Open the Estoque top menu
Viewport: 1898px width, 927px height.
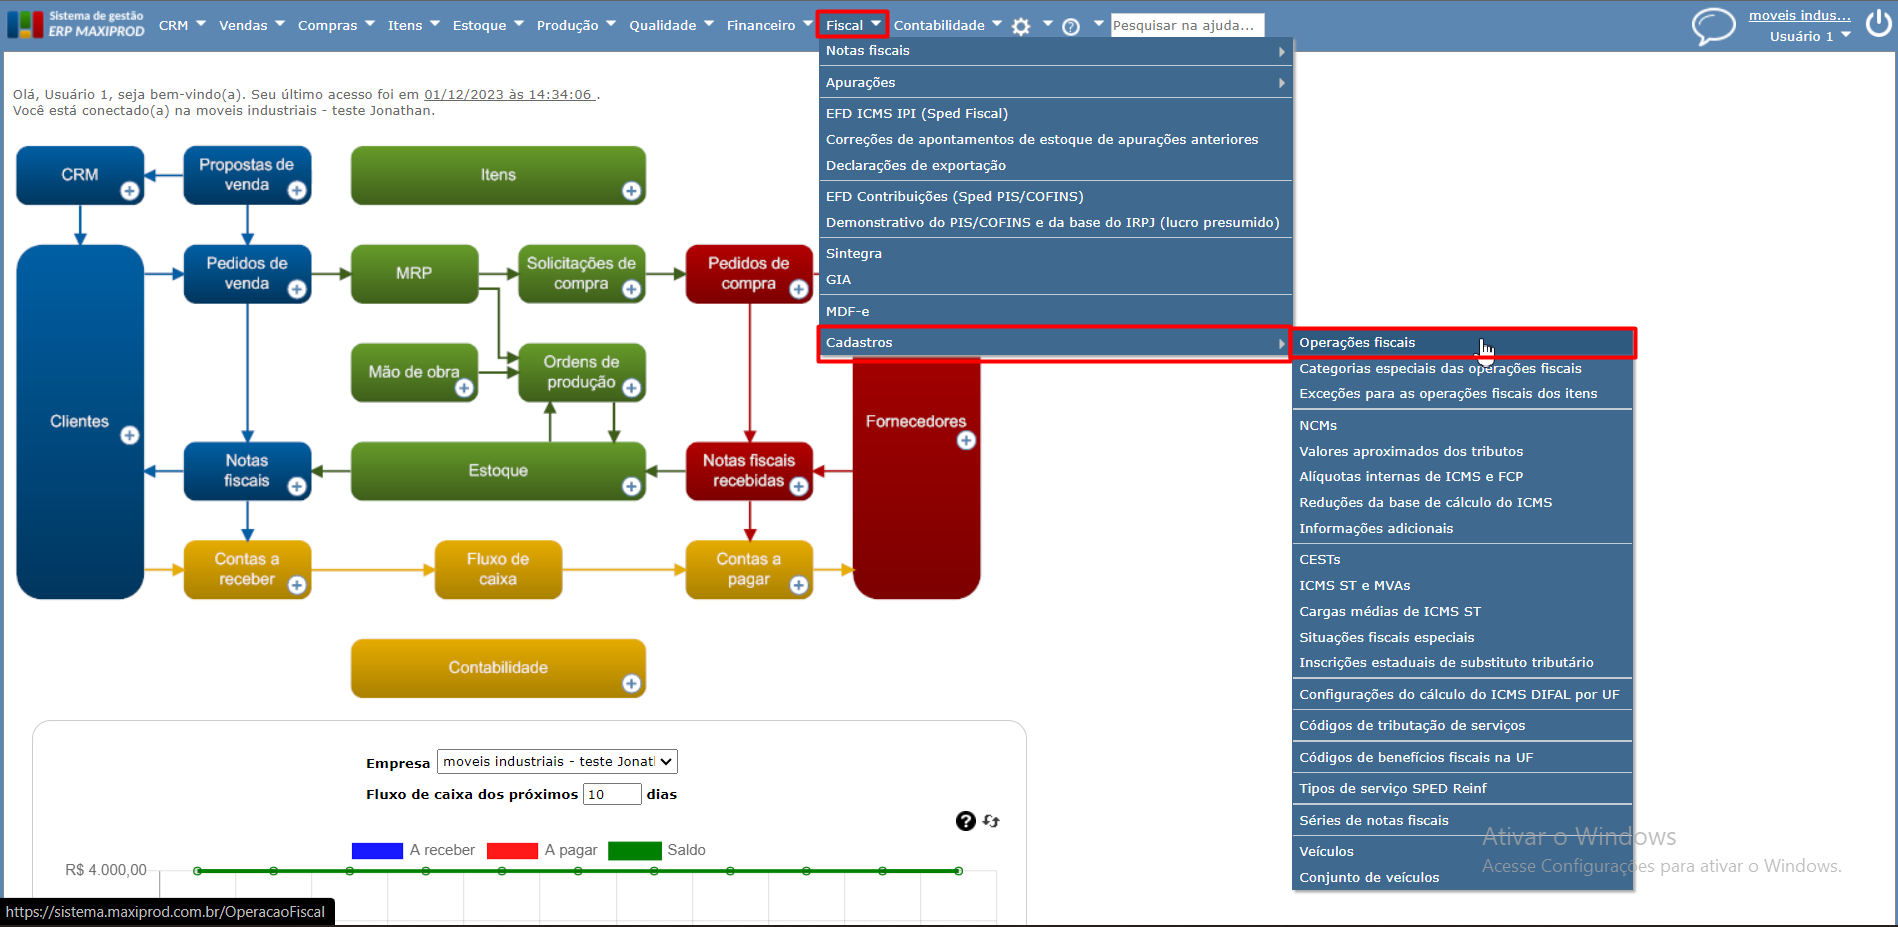(488, 25)
